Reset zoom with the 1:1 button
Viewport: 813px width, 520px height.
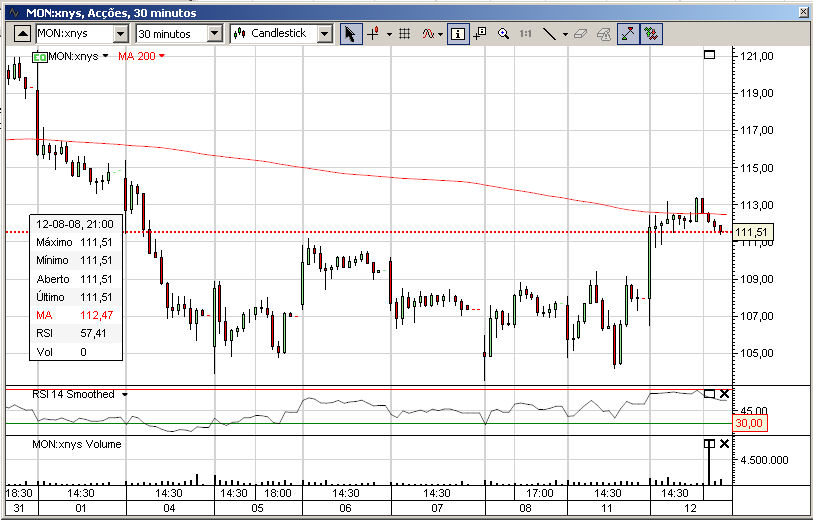point(525,34)
